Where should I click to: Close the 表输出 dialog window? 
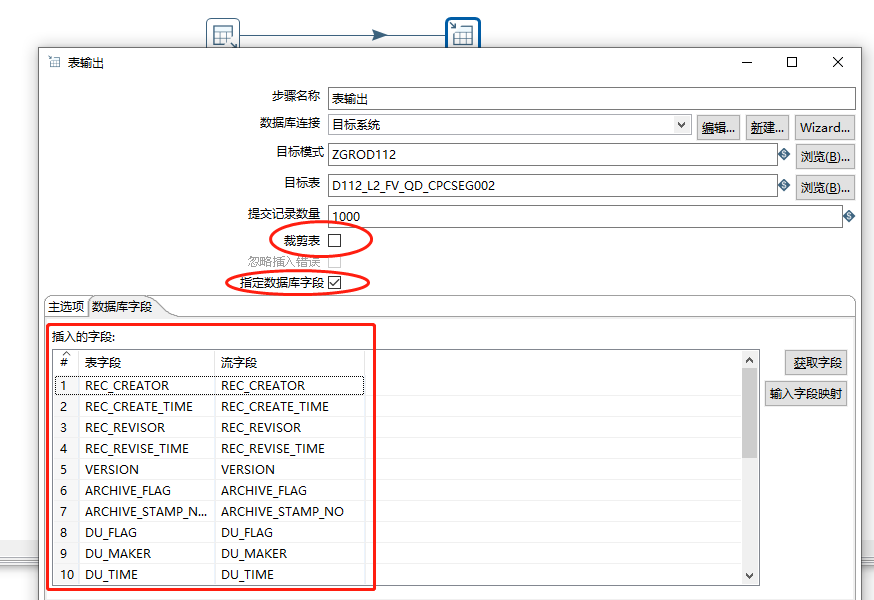[x=838, y=62]
